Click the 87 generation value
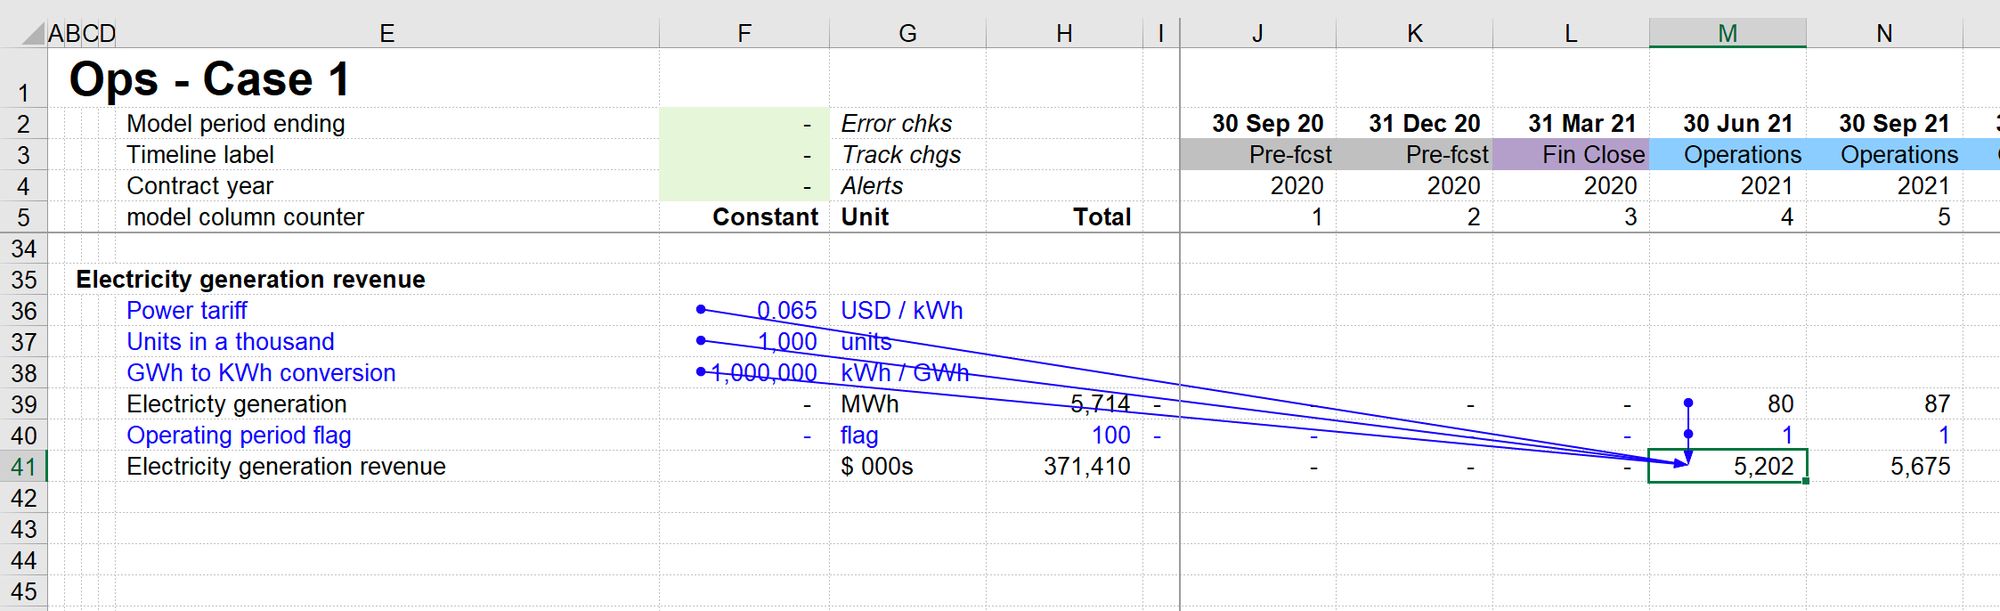Screen dimensions: 2000x611 coord(1937,404)
